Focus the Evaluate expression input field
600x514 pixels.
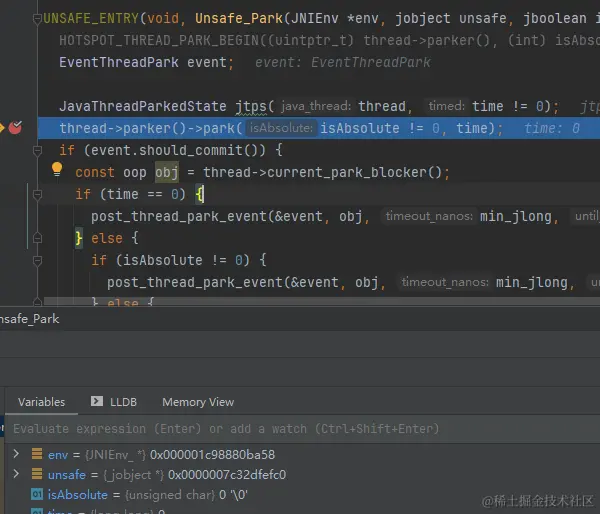[302, 429]
